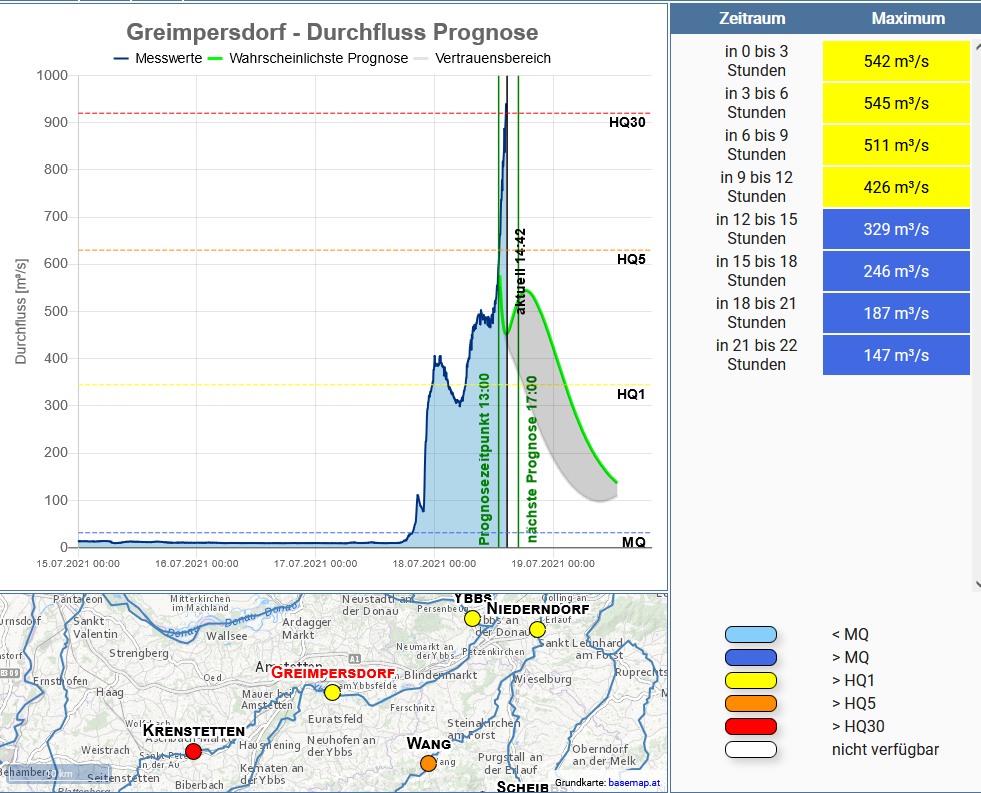Select the red Krenstetten station marker

click(193, 751)
